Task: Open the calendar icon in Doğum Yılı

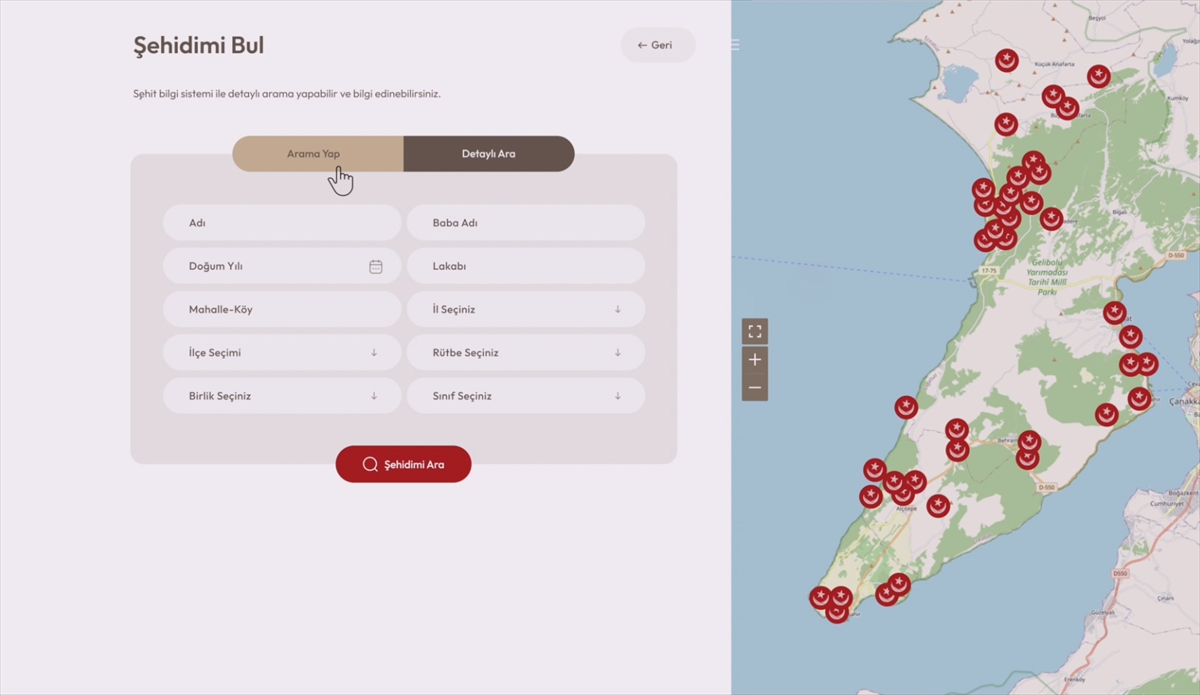Action: point(376,267)
